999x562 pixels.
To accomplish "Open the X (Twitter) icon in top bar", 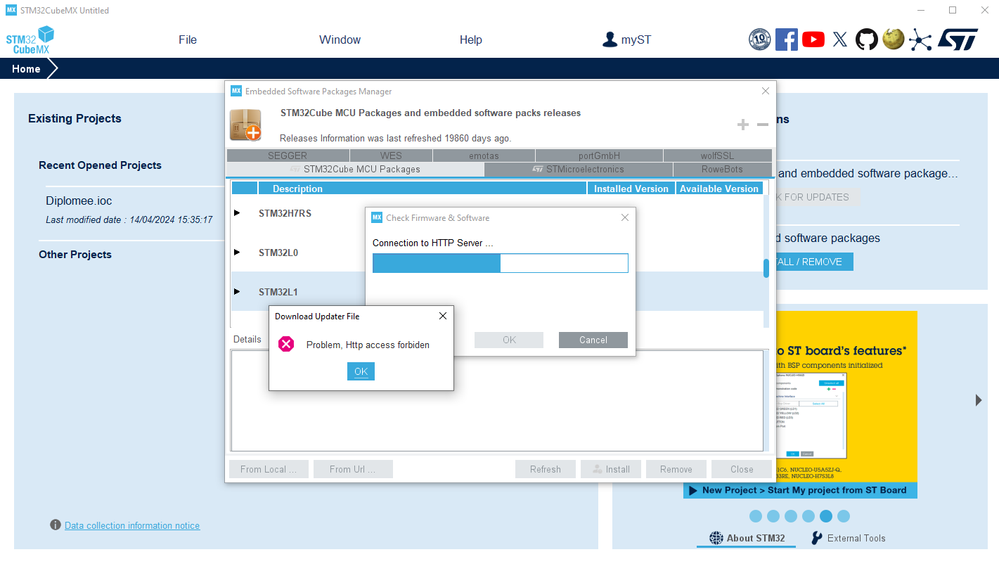I will point(840,40).
